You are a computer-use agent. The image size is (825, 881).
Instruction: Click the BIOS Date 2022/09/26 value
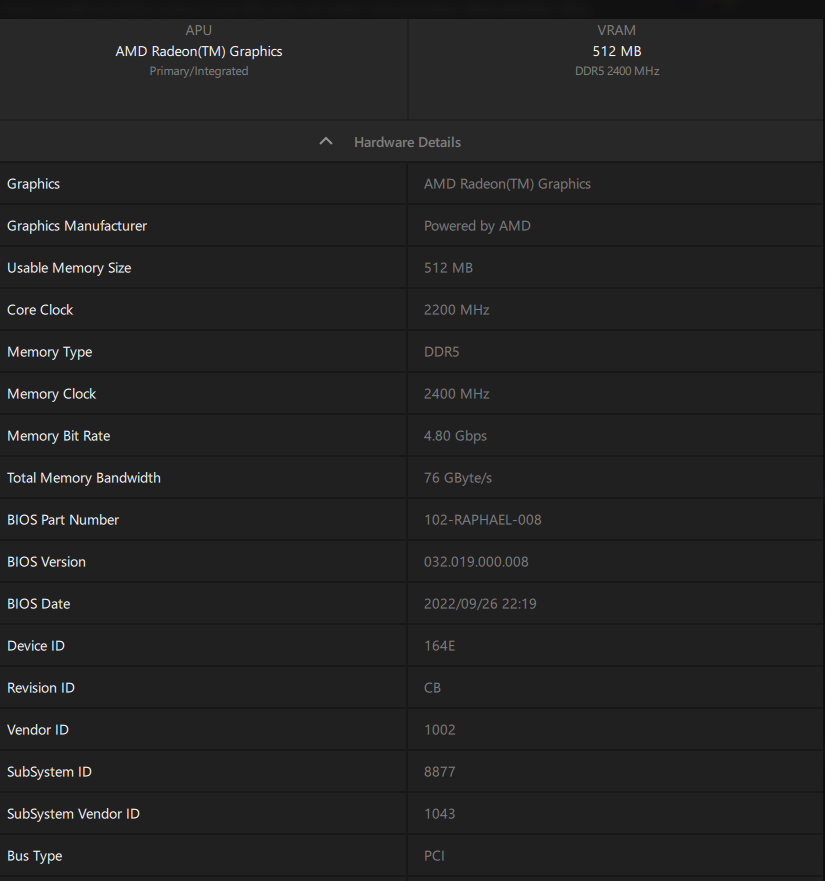tap(480, 604)
